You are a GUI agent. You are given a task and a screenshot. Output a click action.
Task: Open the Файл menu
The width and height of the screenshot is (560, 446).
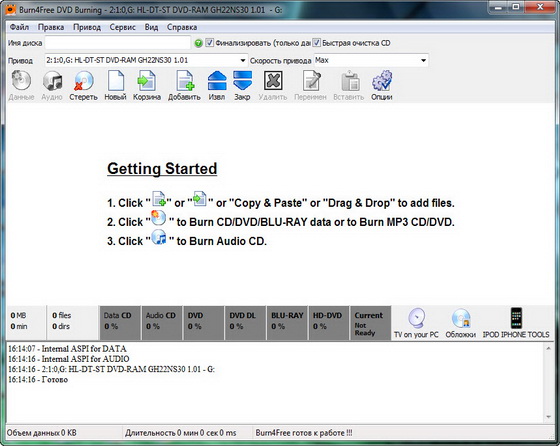click(x=19, y=27)
